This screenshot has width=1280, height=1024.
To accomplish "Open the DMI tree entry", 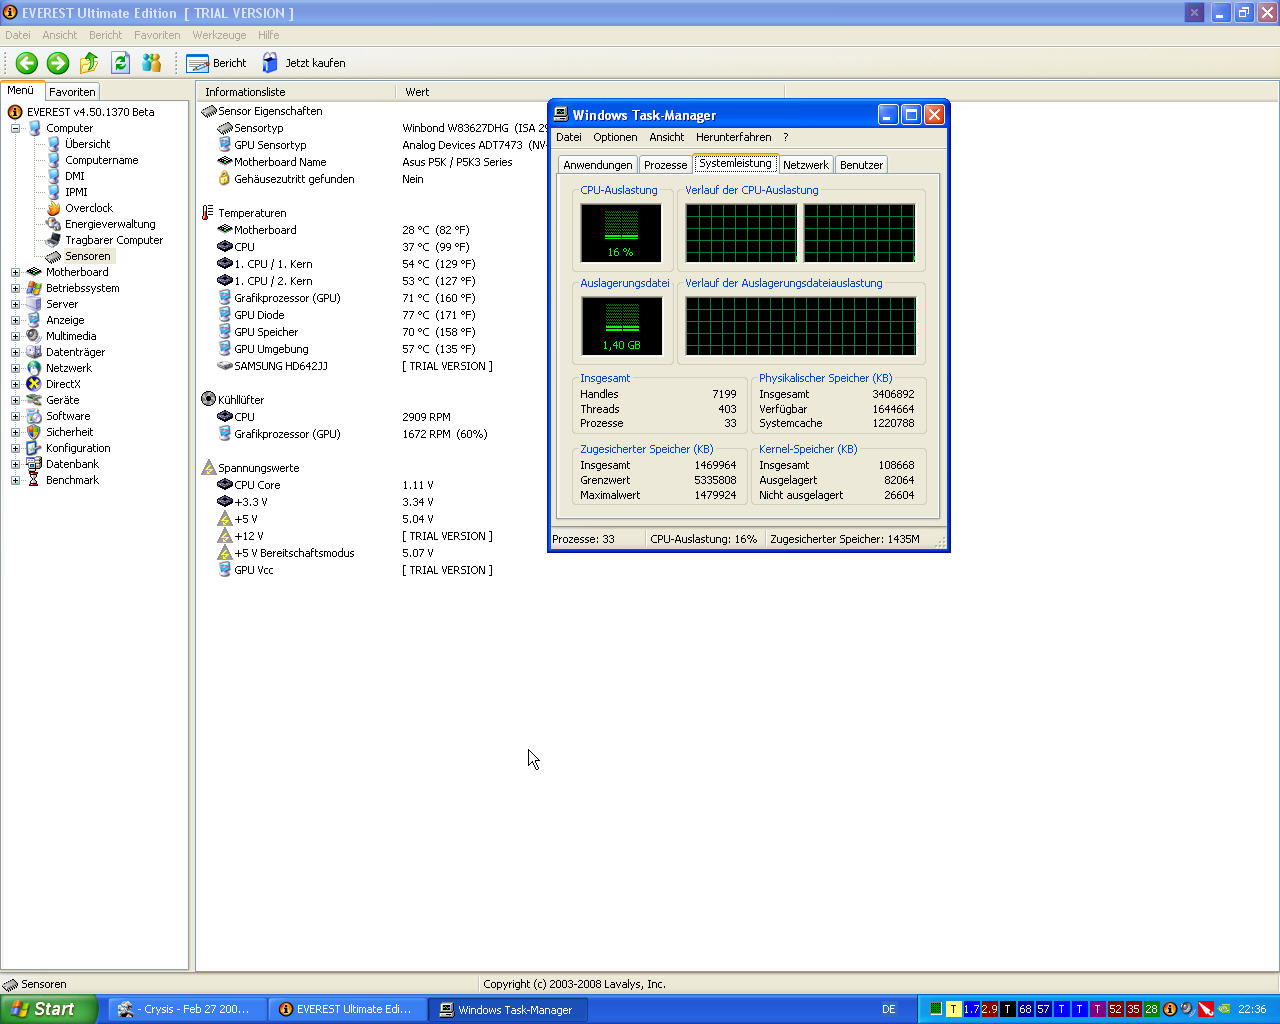I will click(x=75, y=176).
